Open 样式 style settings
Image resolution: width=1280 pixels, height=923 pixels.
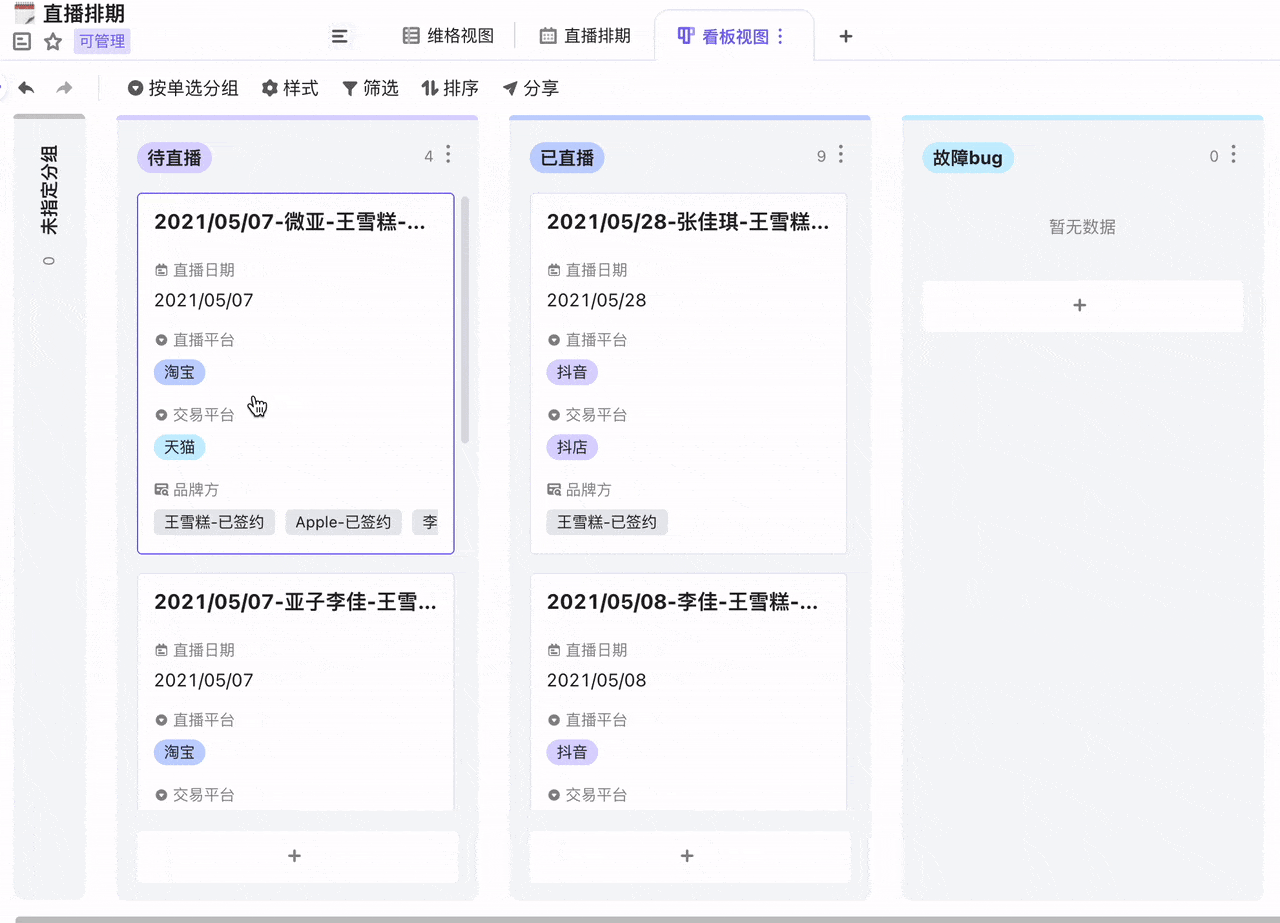[x=290, y=88]
